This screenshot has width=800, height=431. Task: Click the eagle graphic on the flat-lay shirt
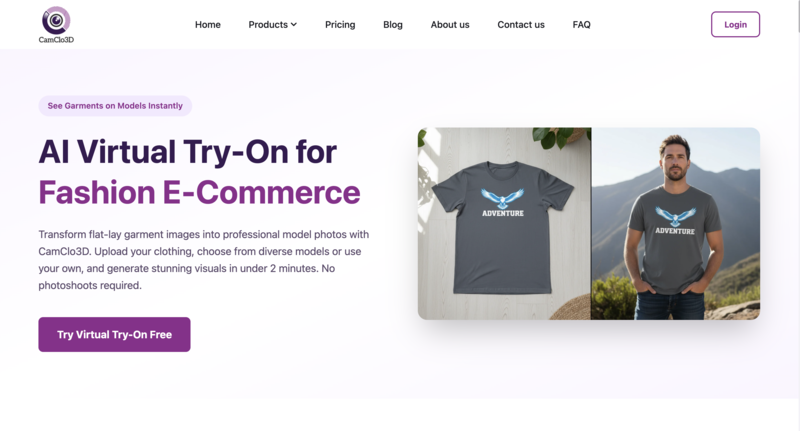(x=503, y=198)
